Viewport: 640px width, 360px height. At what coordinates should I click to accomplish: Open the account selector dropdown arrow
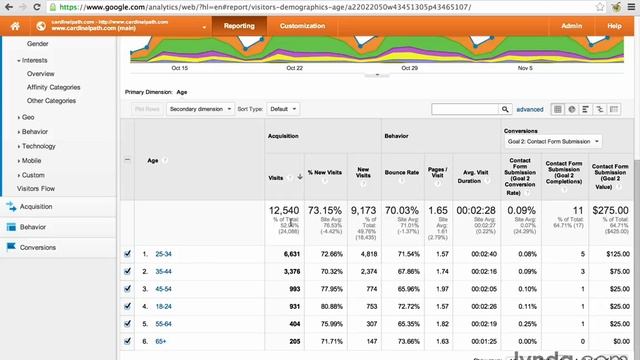pos(204,27)
